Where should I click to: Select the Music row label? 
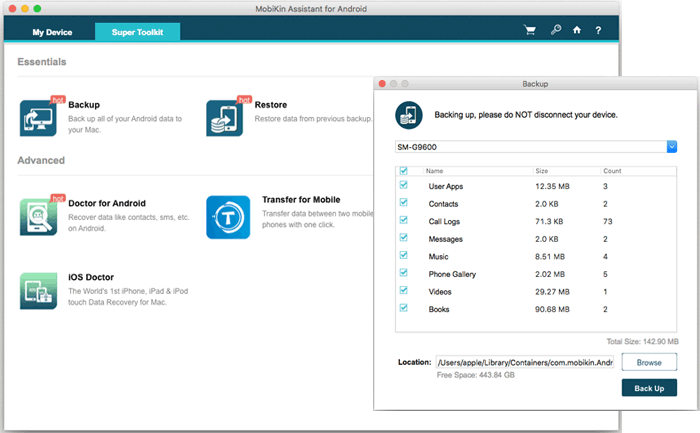tap(438, 257)
